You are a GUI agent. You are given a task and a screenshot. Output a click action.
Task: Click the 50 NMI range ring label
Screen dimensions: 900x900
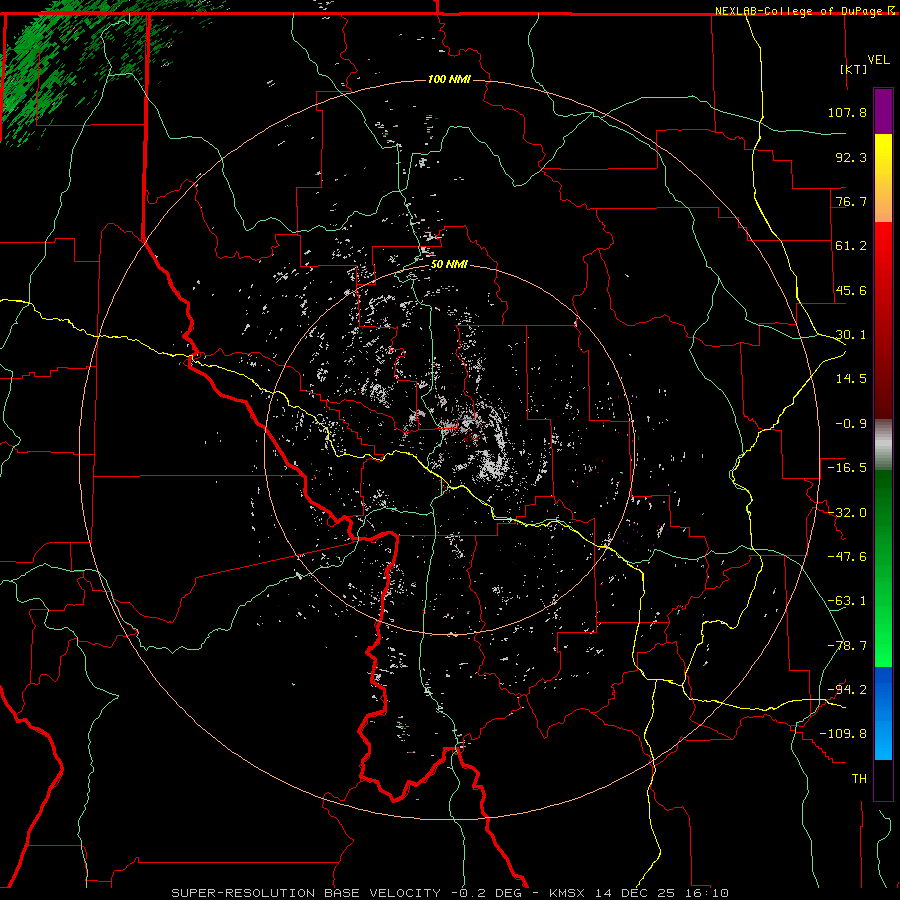(x=449, y=265)
